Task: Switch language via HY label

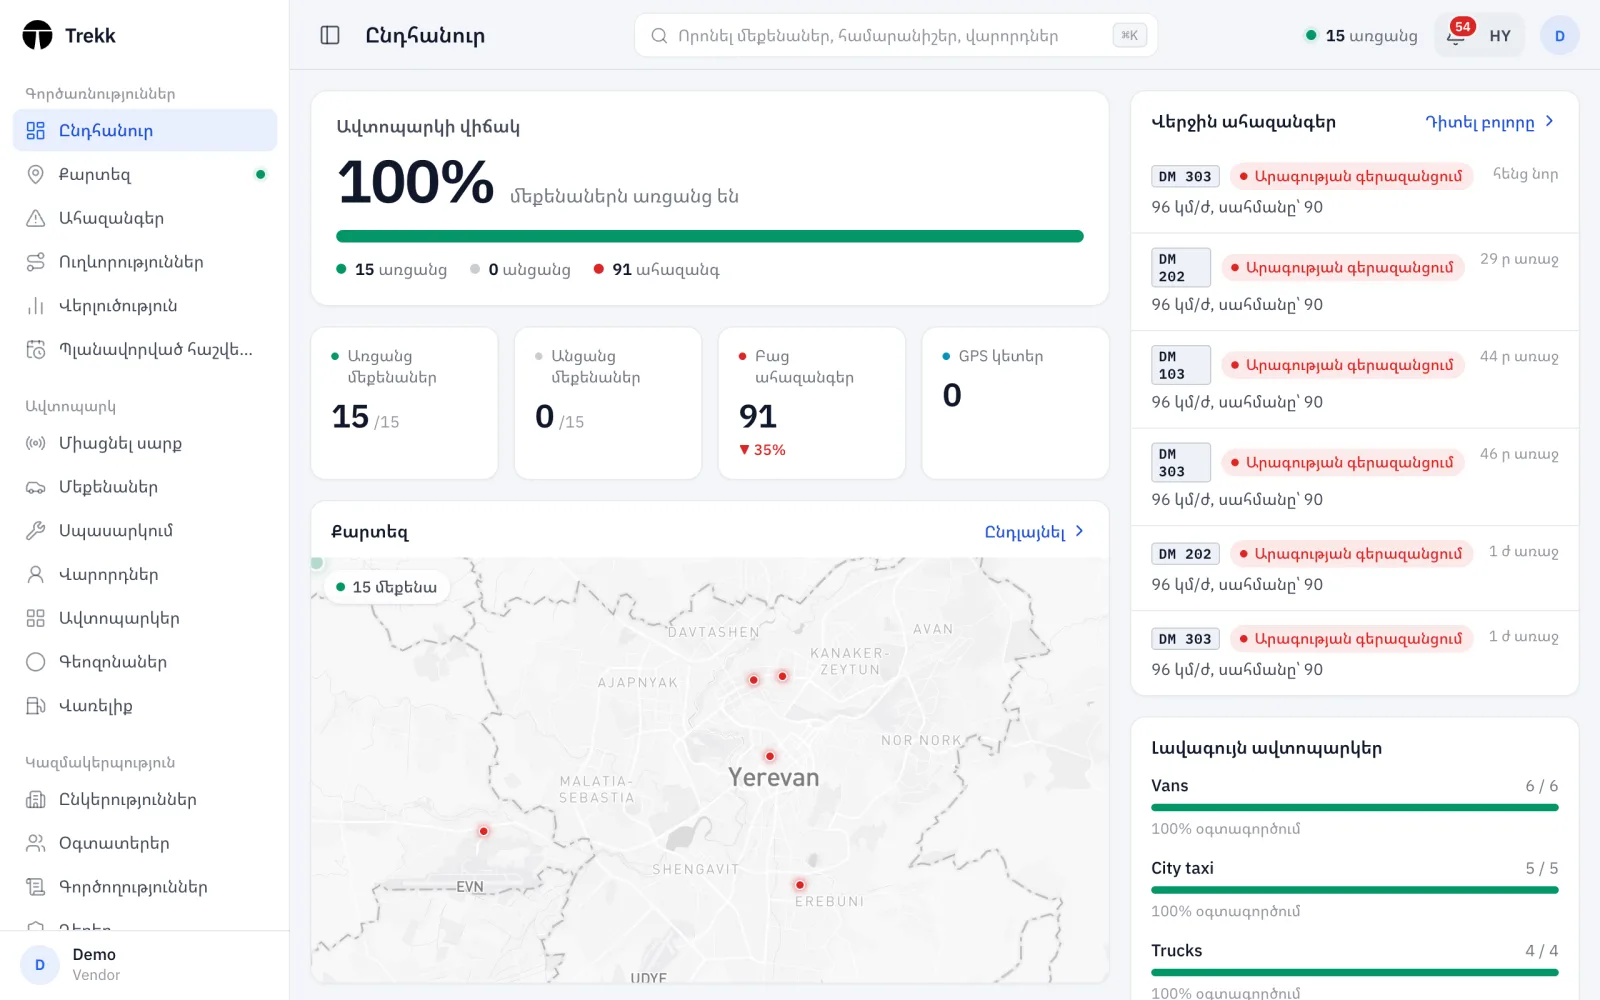Action: coord(1500,36)
